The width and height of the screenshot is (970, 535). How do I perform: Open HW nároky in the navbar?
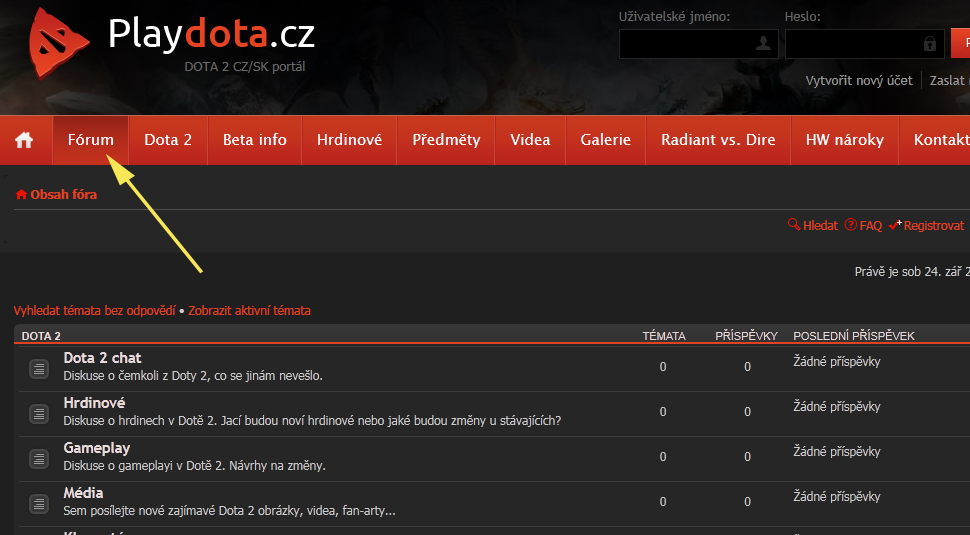click(x=844, y=140)
